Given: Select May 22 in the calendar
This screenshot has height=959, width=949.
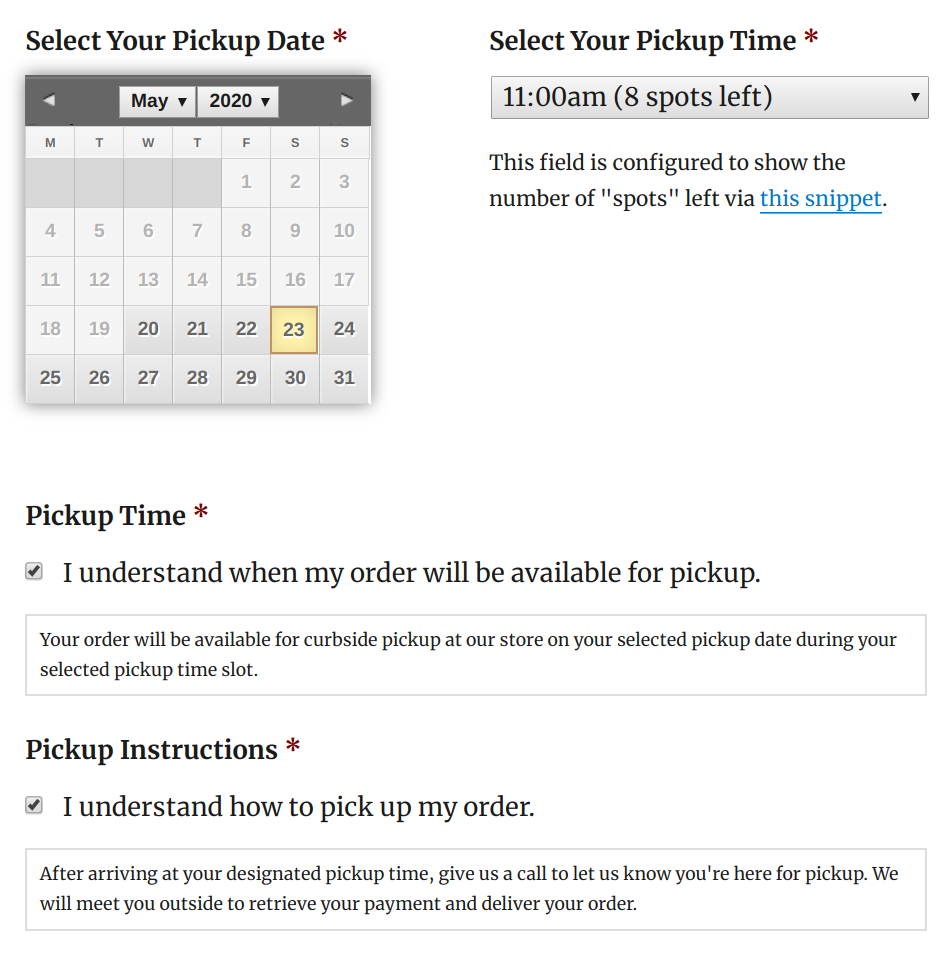Looking at the screenshot, I should [246, 329].
